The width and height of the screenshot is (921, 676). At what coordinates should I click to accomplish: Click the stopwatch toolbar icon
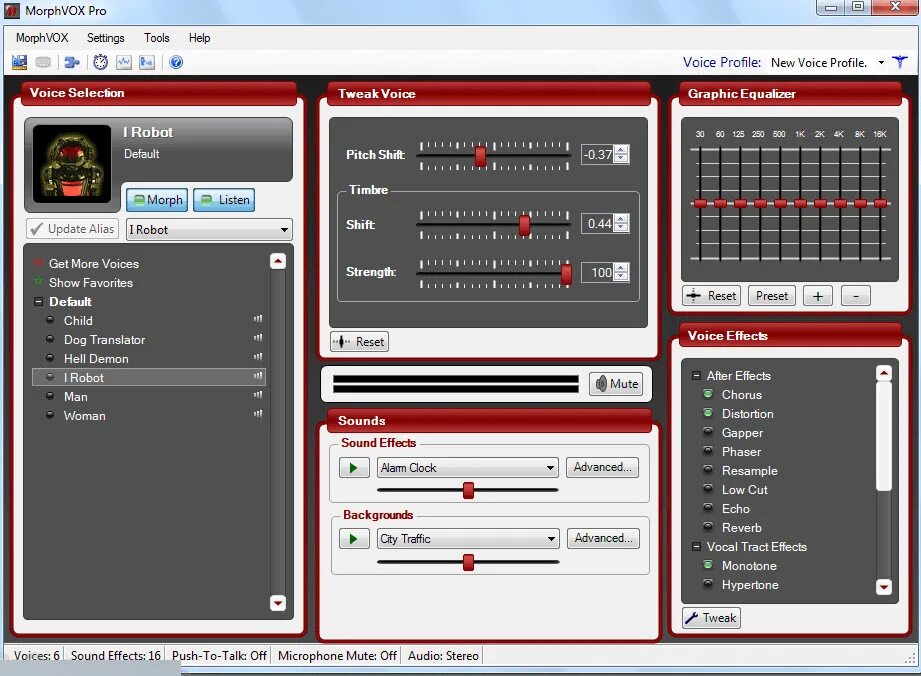click(x=100, y=62)
